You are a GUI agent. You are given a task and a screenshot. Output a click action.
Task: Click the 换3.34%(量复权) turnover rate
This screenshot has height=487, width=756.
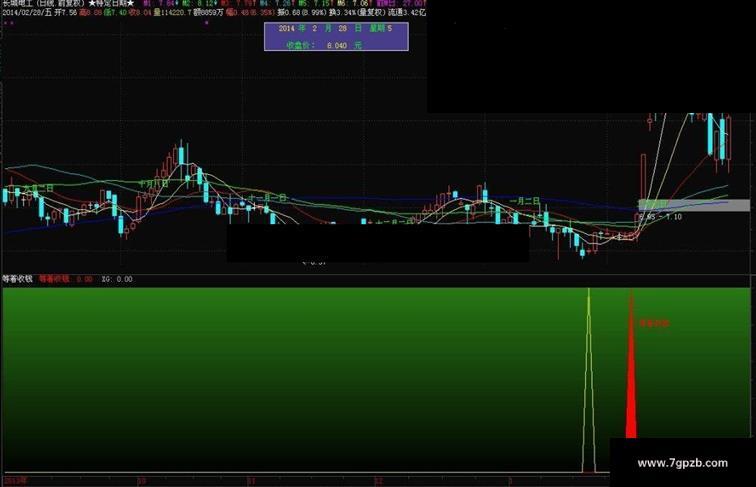[x=357, y=13]
